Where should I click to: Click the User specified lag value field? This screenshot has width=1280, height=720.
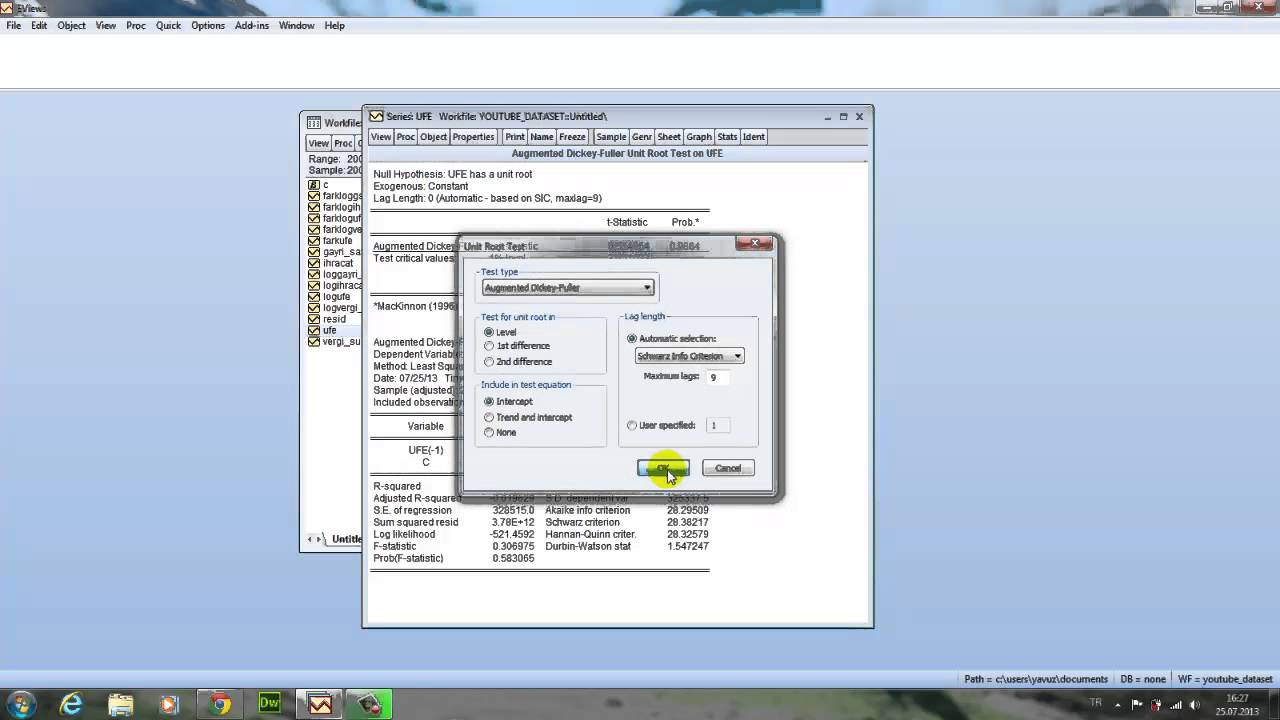pyautogui.click(x=718, y=426)
